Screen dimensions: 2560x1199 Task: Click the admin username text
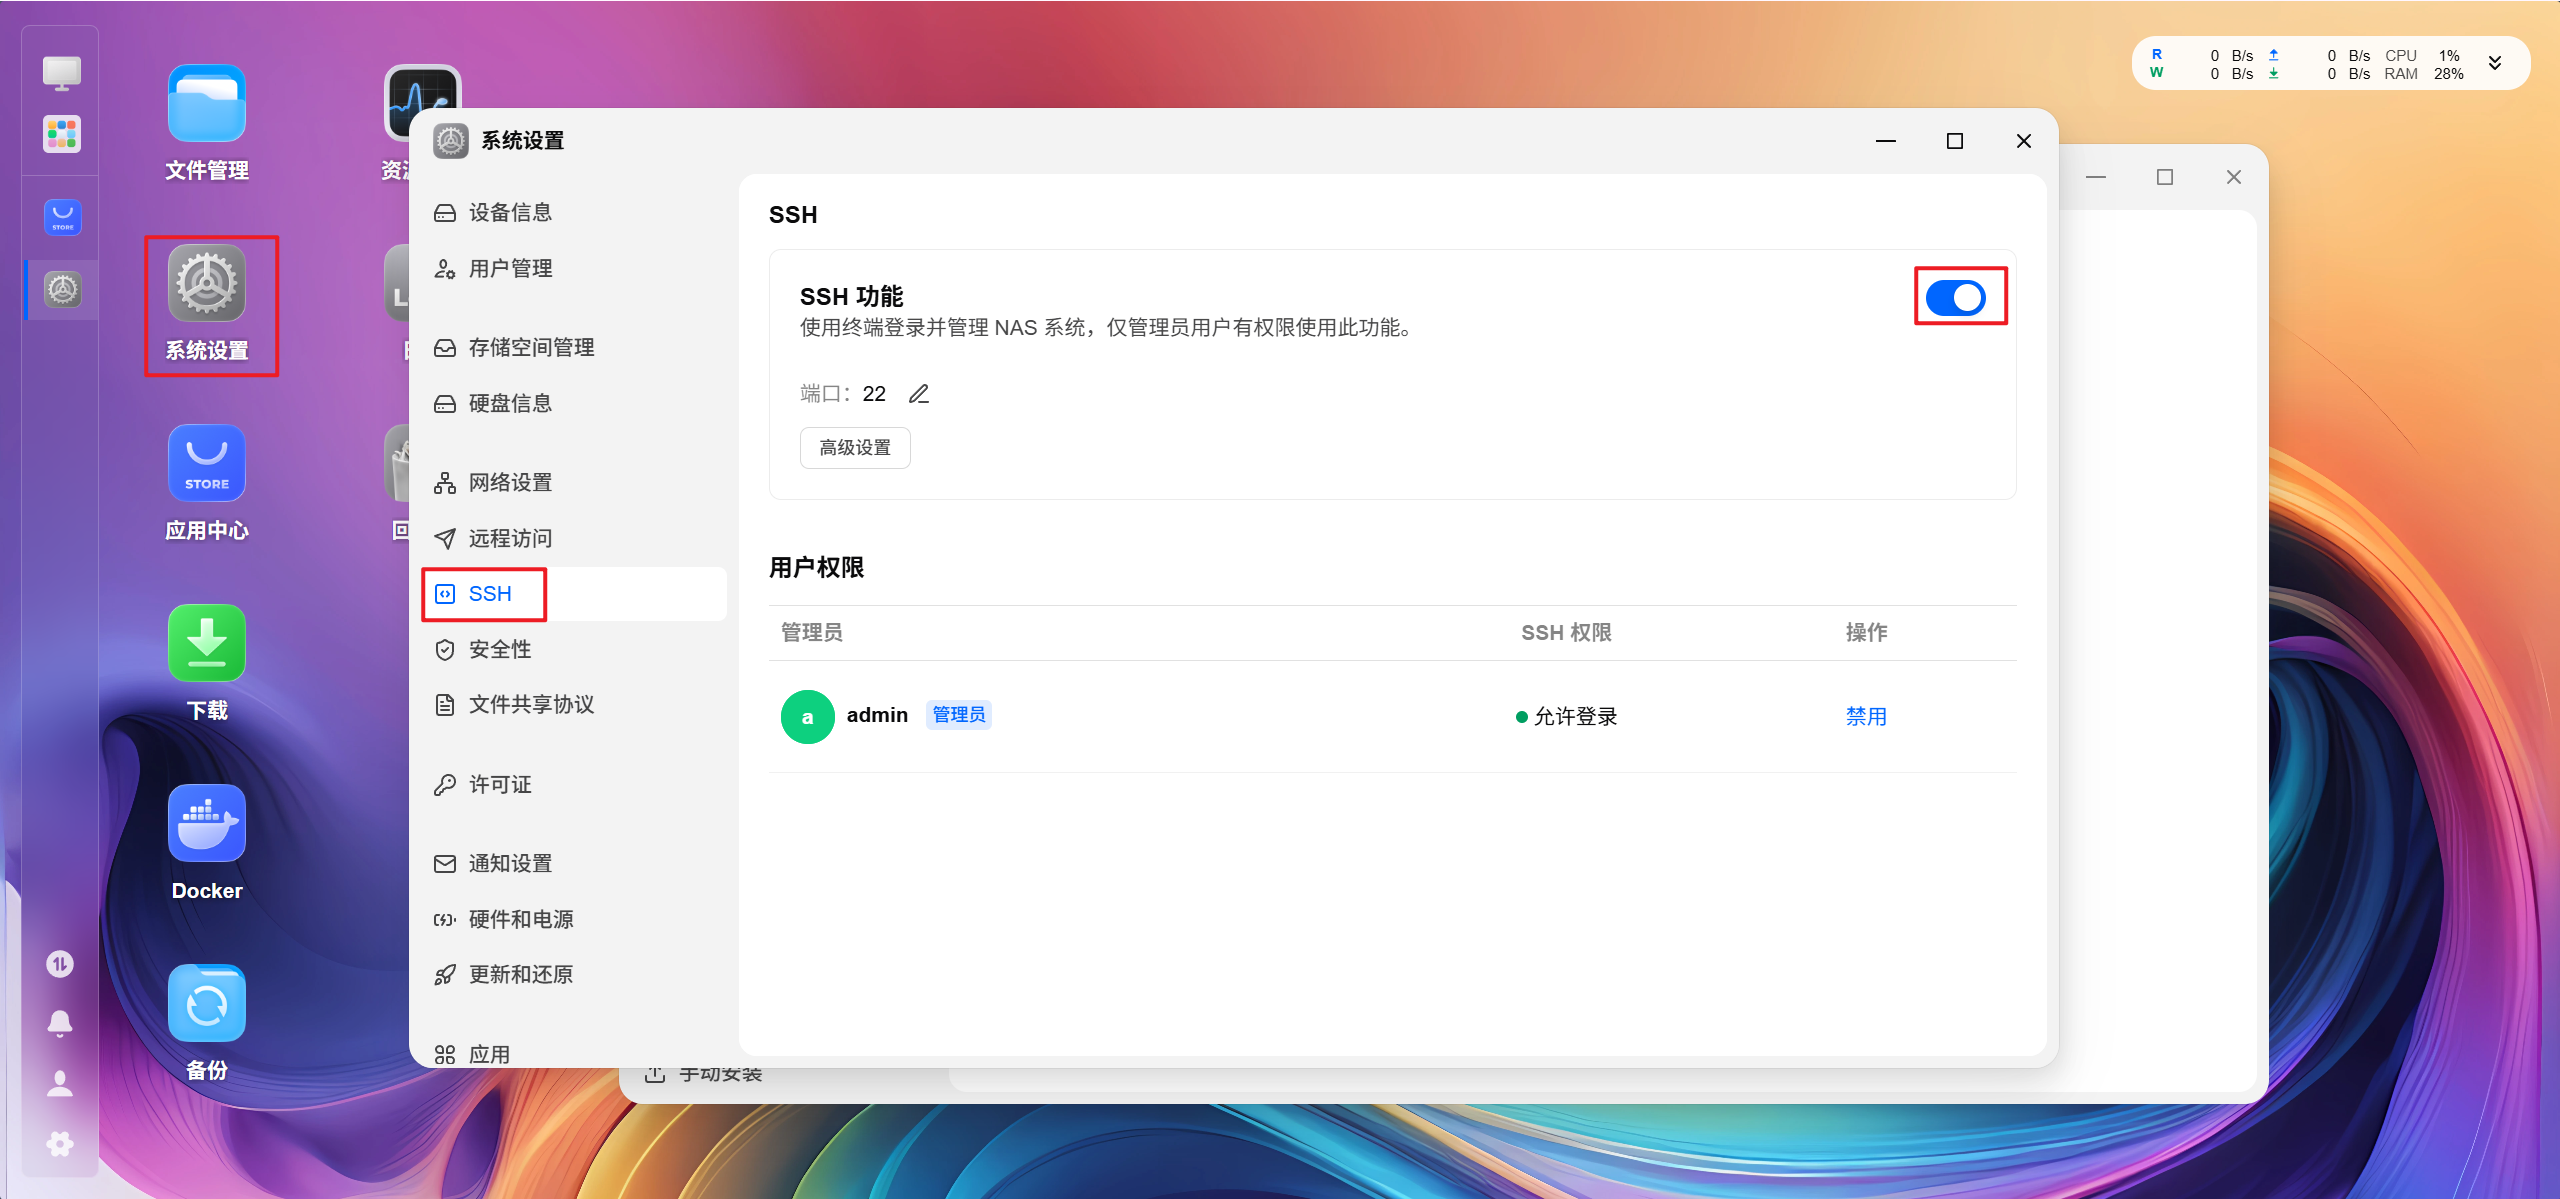point(877,715)
